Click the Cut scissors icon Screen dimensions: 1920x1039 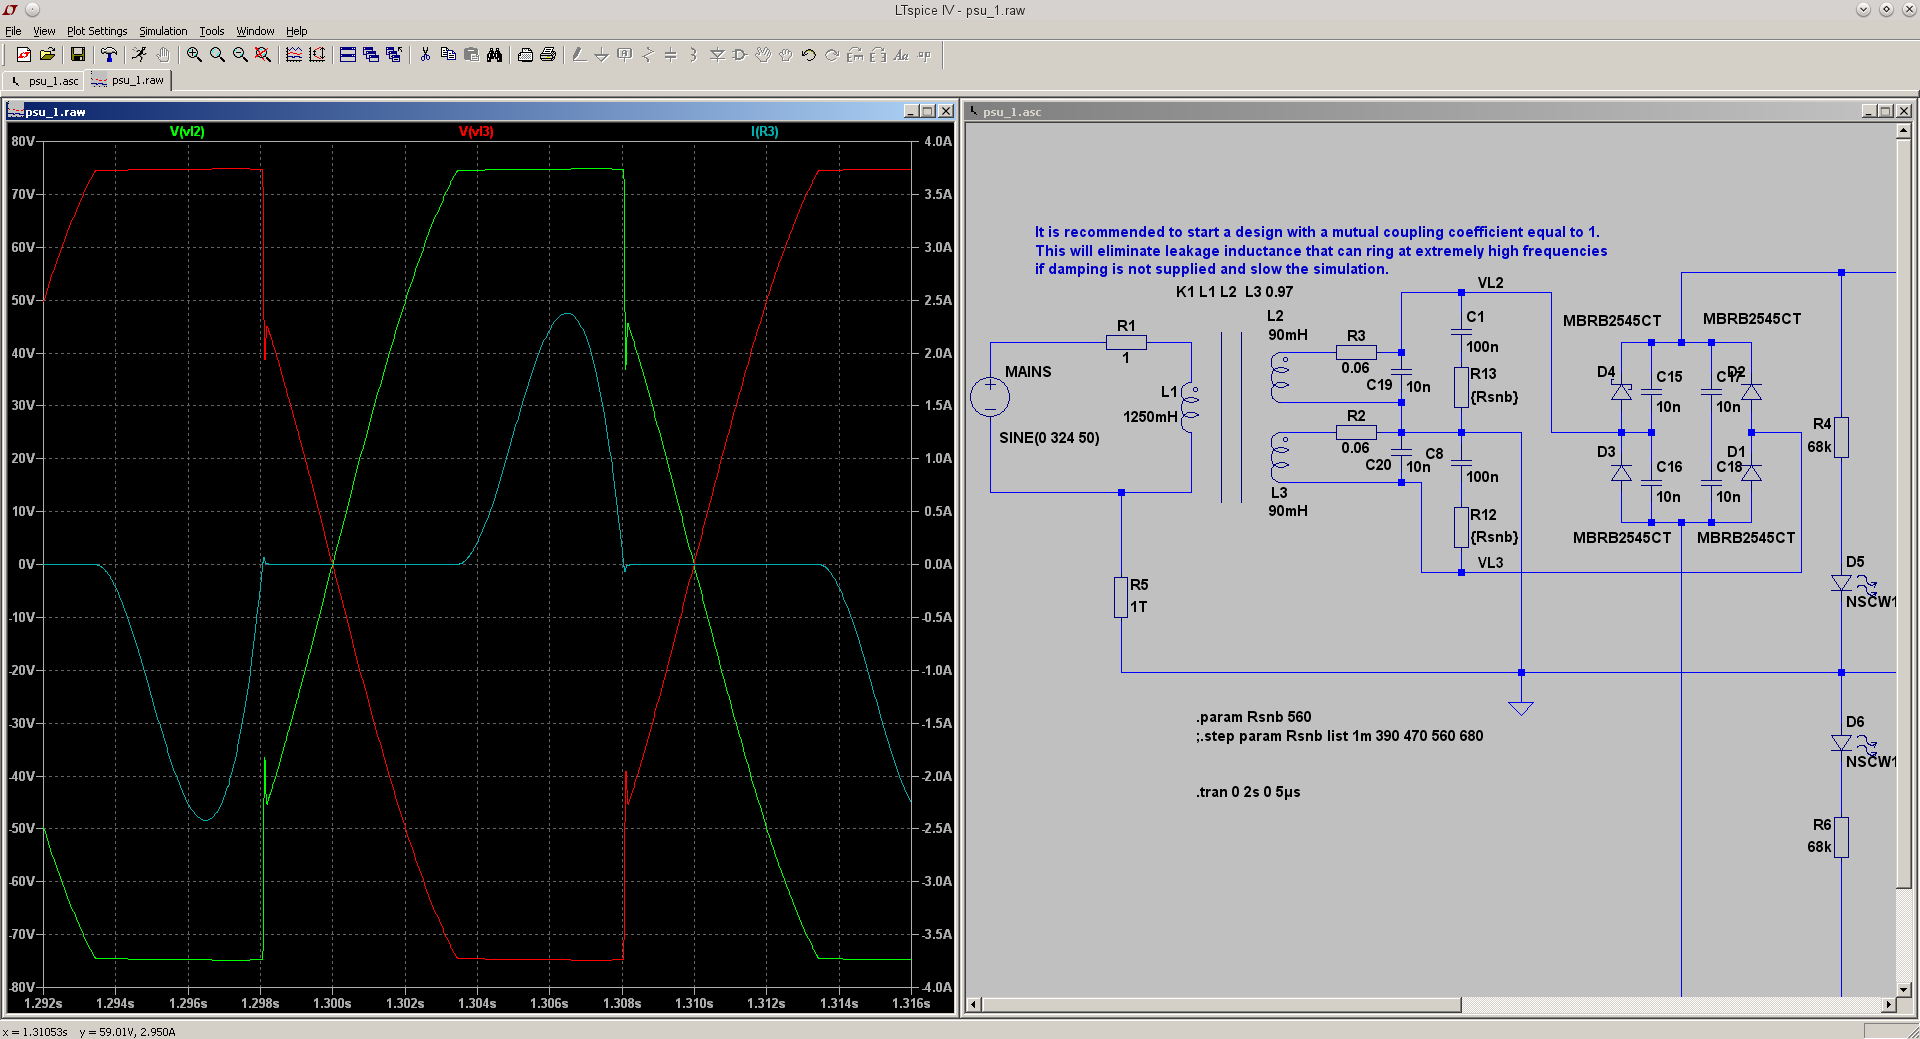click(x=425, y=55)
